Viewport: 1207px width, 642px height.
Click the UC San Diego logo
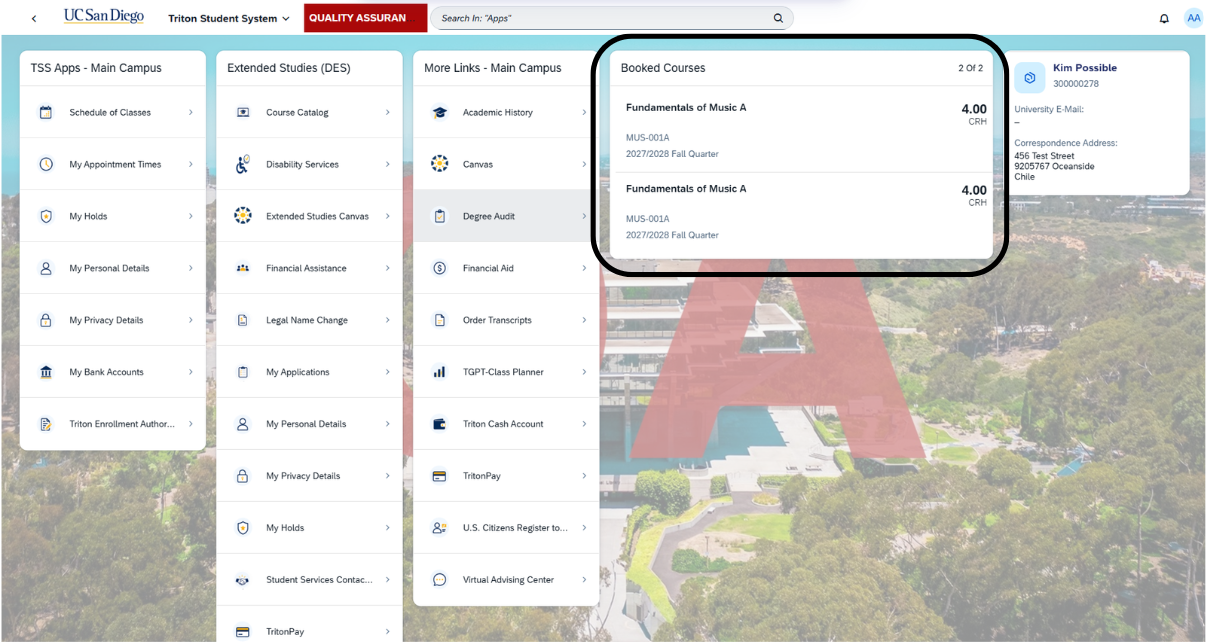pos(104,17)
